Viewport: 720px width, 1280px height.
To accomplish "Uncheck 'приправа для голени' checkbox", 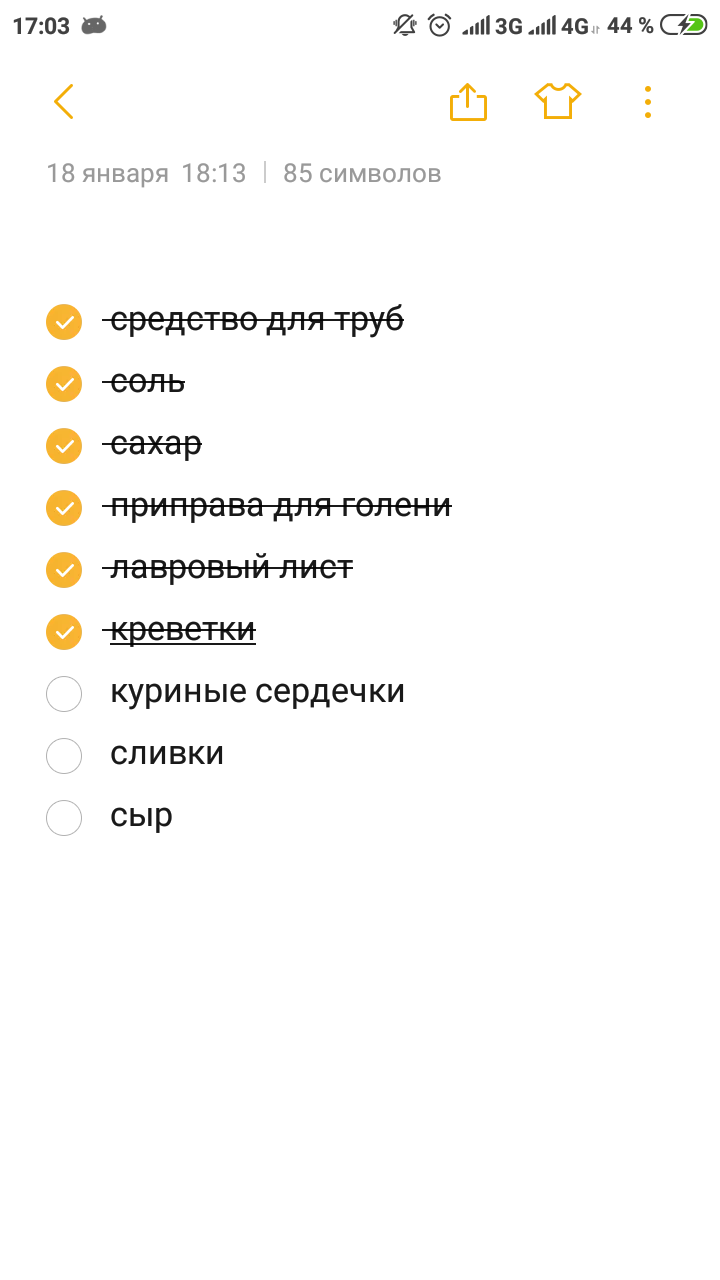I will tap(64, 508).
